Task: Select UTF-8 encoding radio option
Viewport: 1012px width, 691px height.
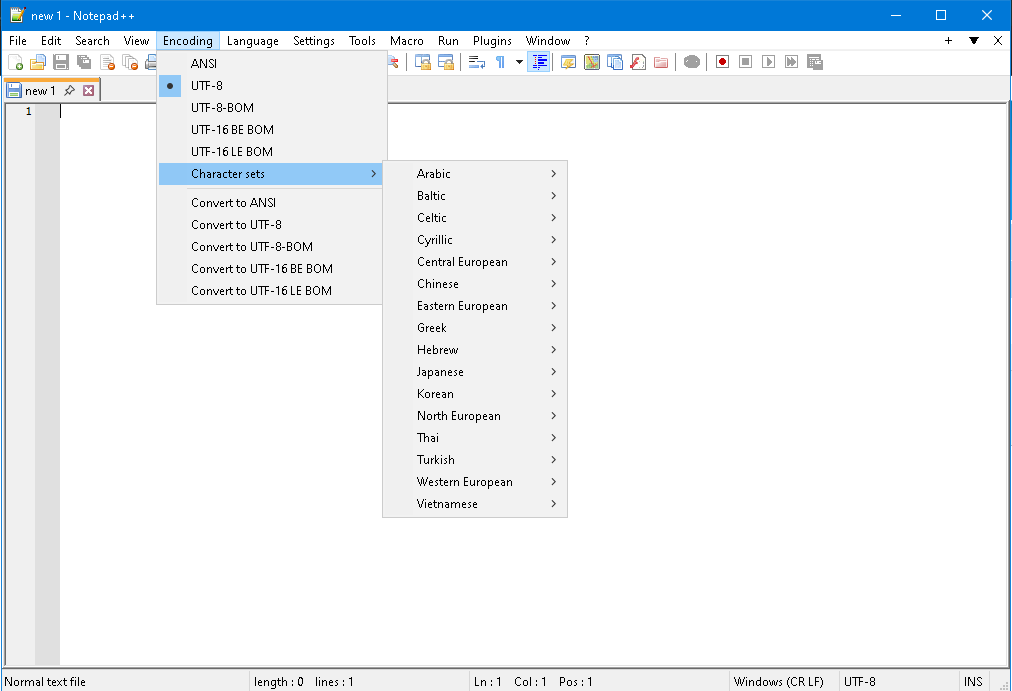Action: click(x=207, y=86)
